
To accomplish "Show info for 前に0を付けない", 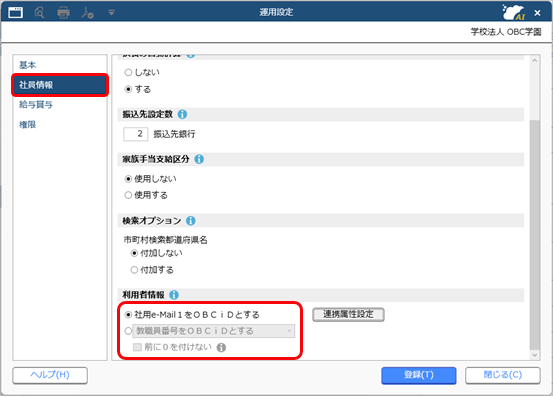I will pyautogui.click(x=221, y=348).
